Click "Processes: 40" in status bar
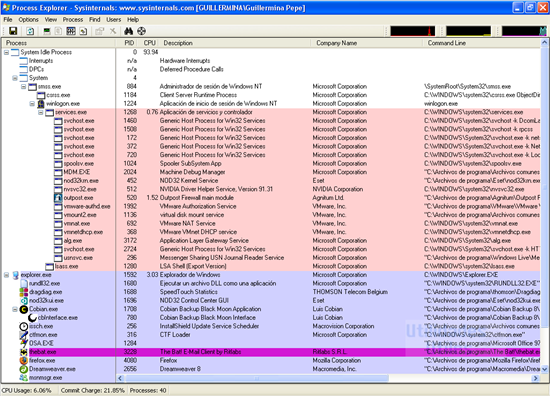 pyautogui.click(x=148, y=390)
